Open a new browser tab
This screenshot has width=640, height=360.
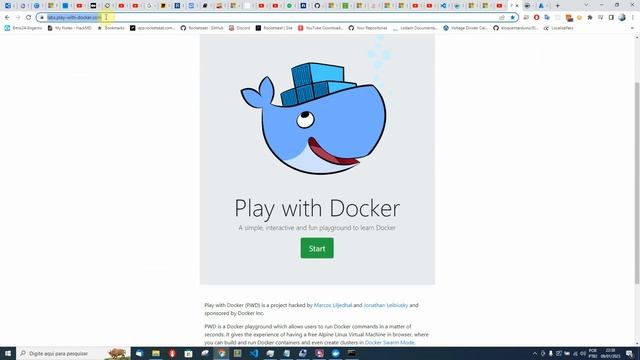click(557, 6)
